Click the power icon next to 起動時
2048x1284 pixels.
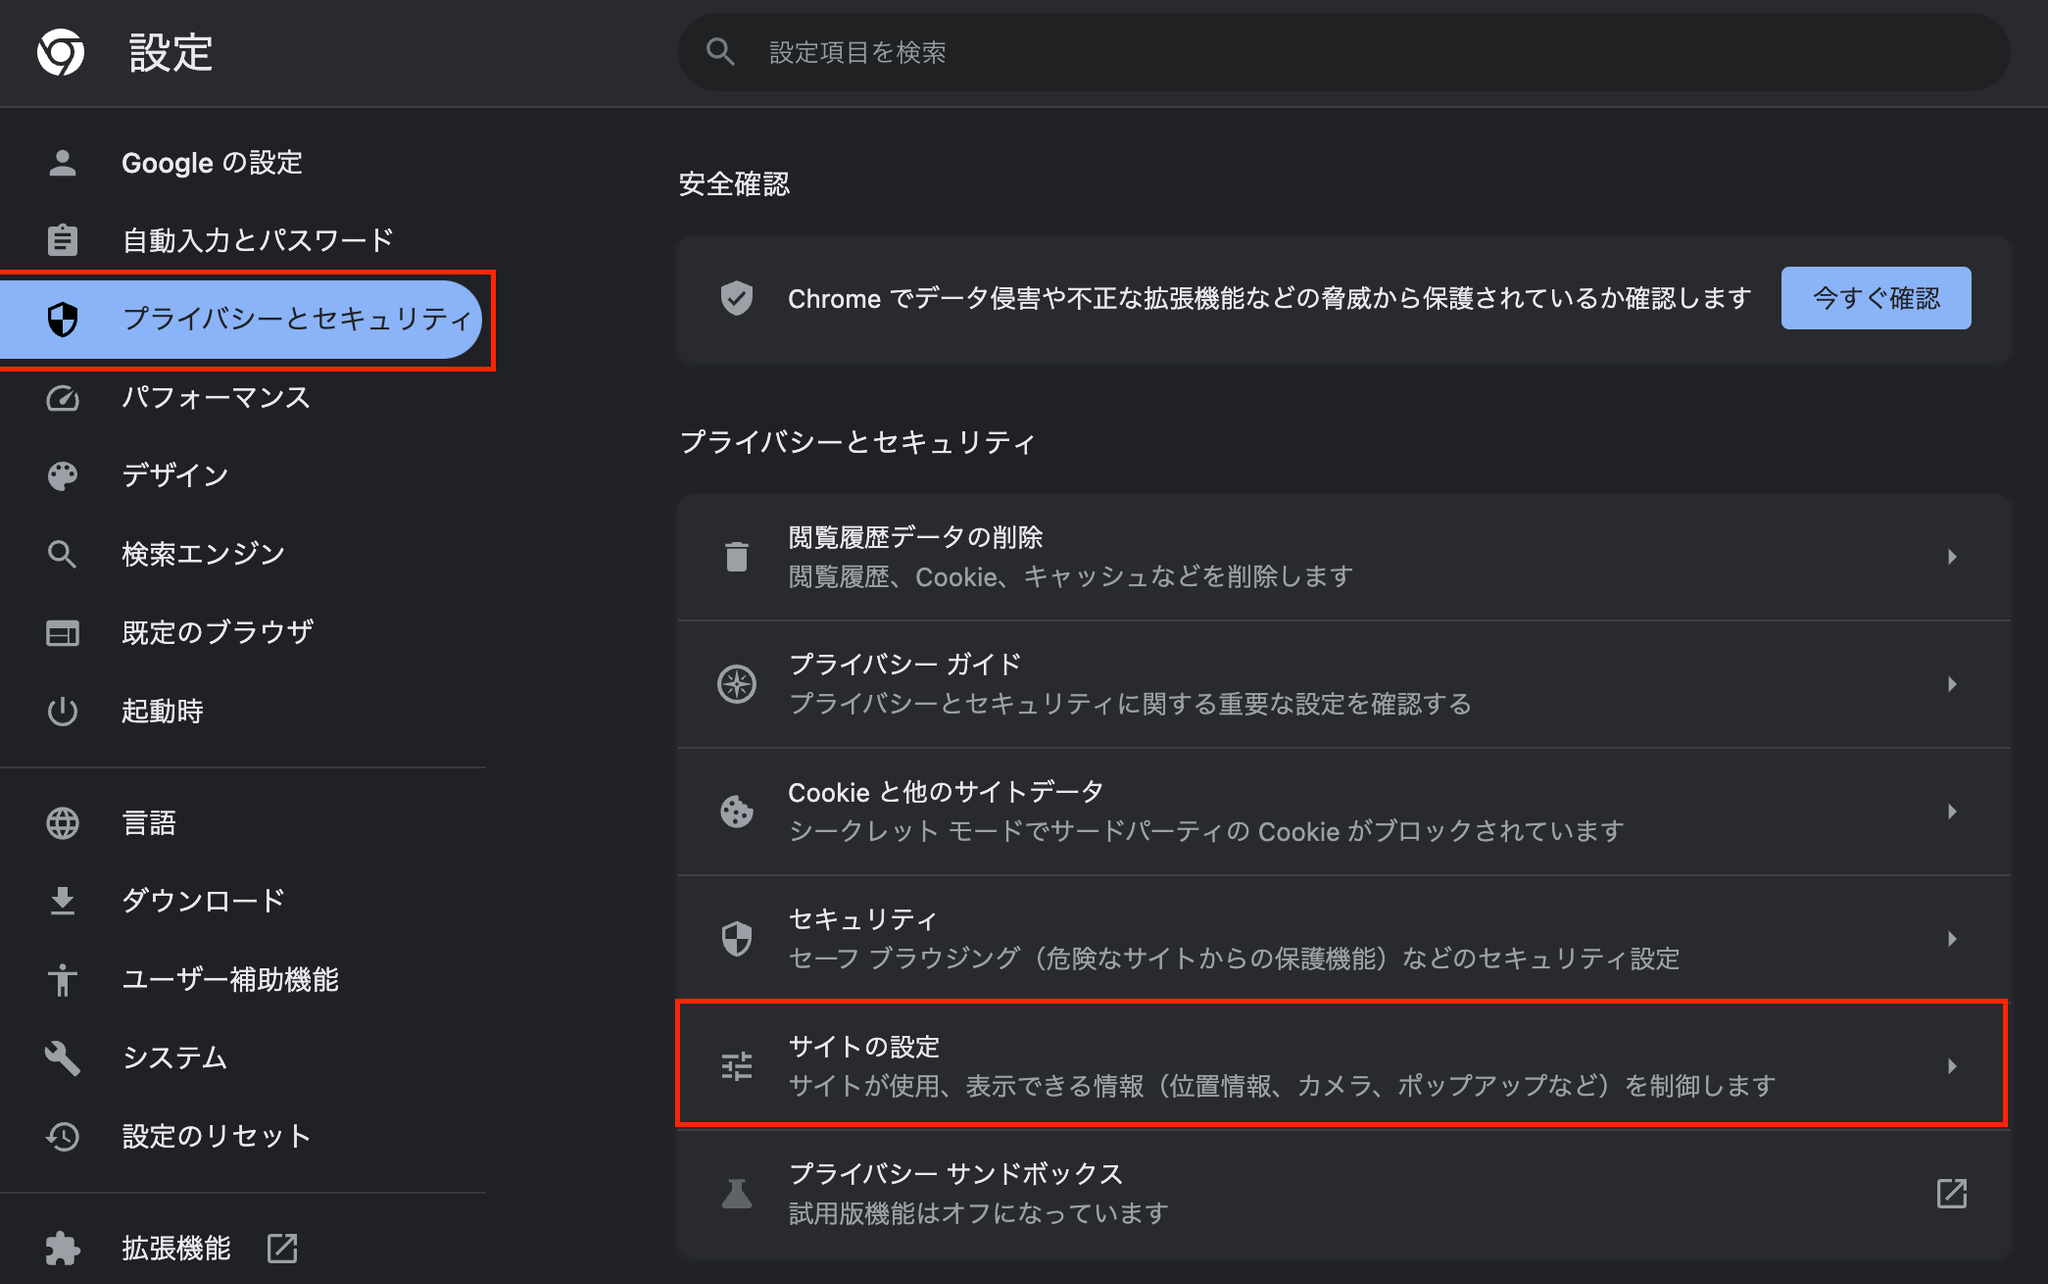tap(62, 711)
